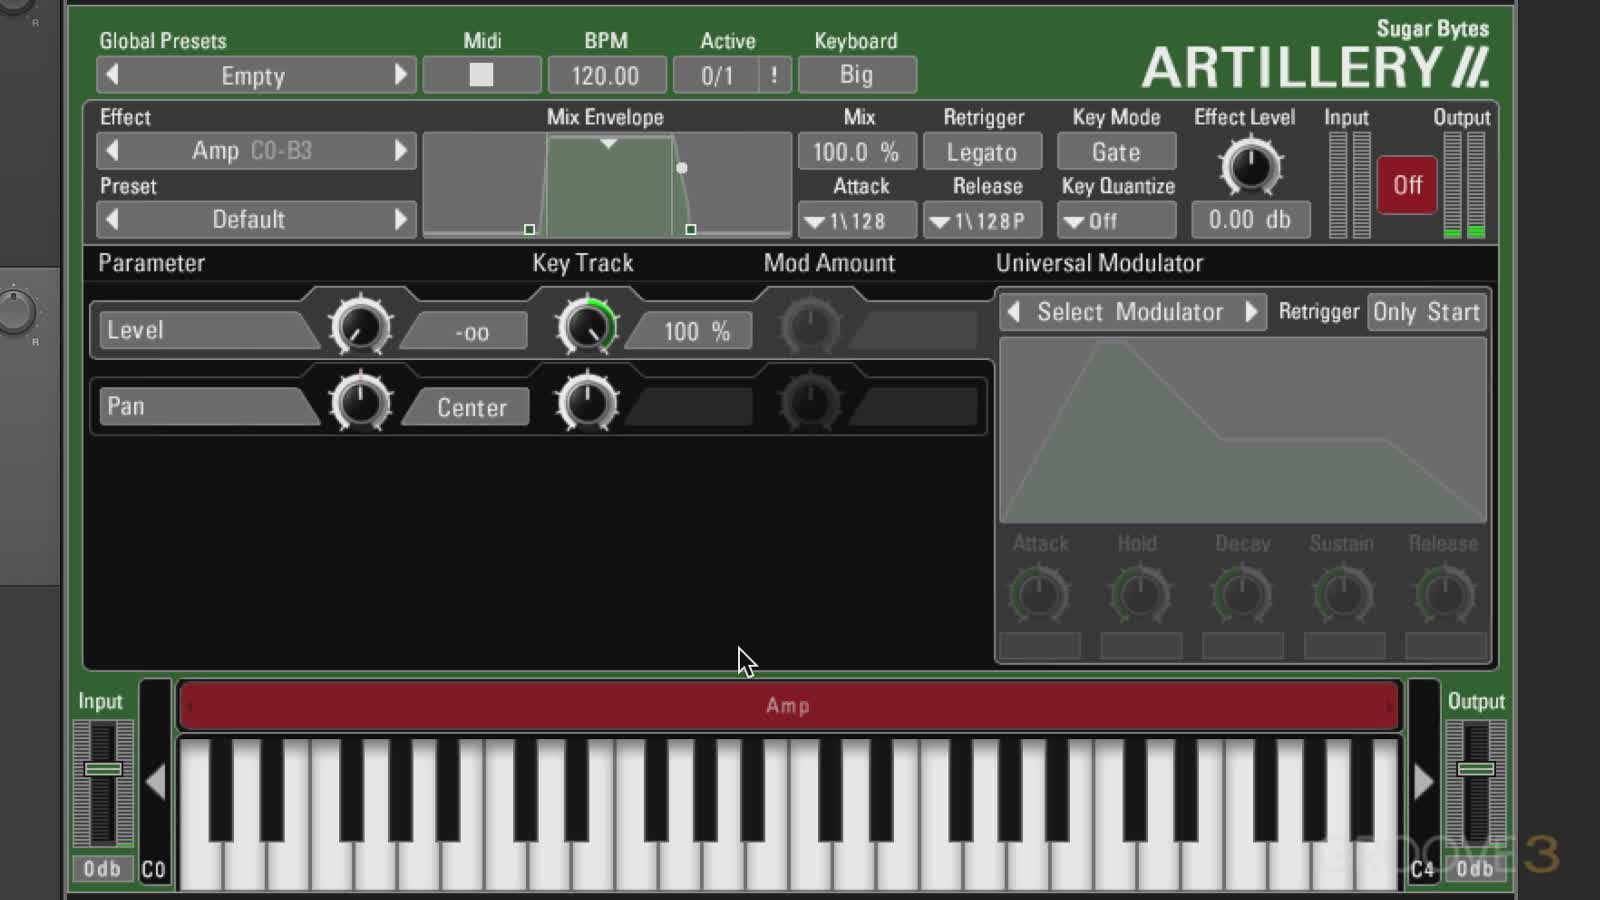Click the Mix 100.0 % value

point(857,152)
